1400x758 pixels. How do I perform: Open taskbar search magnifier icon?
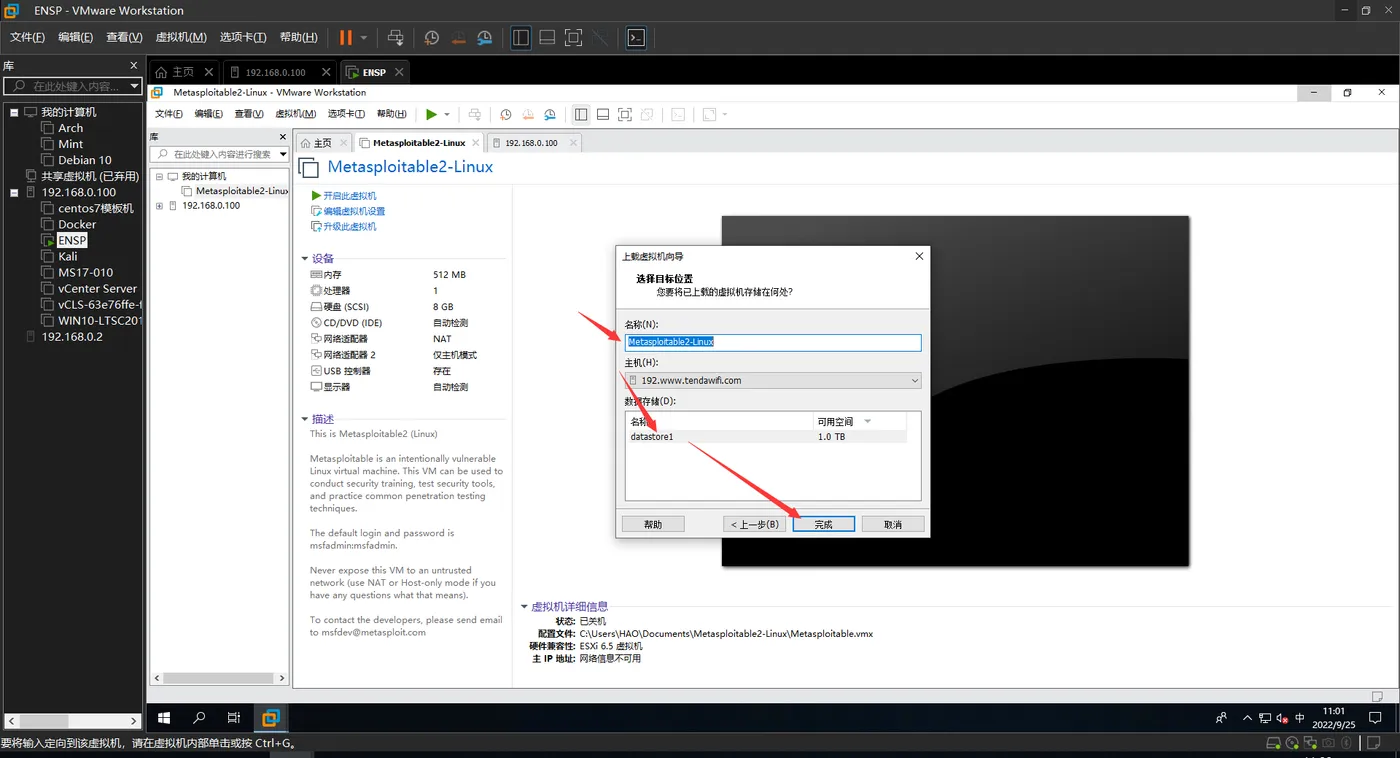tap(199, 718)
